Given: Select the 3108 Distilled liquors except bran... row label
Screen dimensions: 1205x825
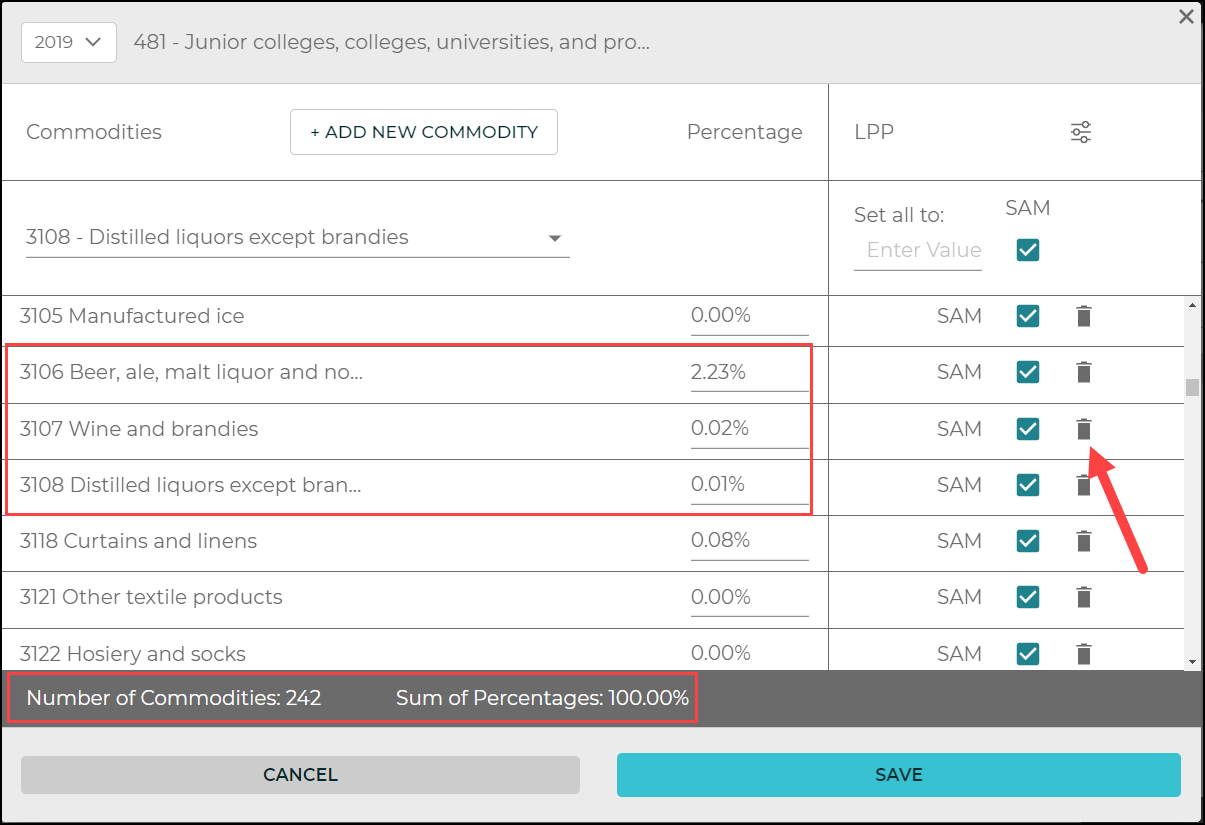Looking at the screenshot, I should tap(190, 485).
